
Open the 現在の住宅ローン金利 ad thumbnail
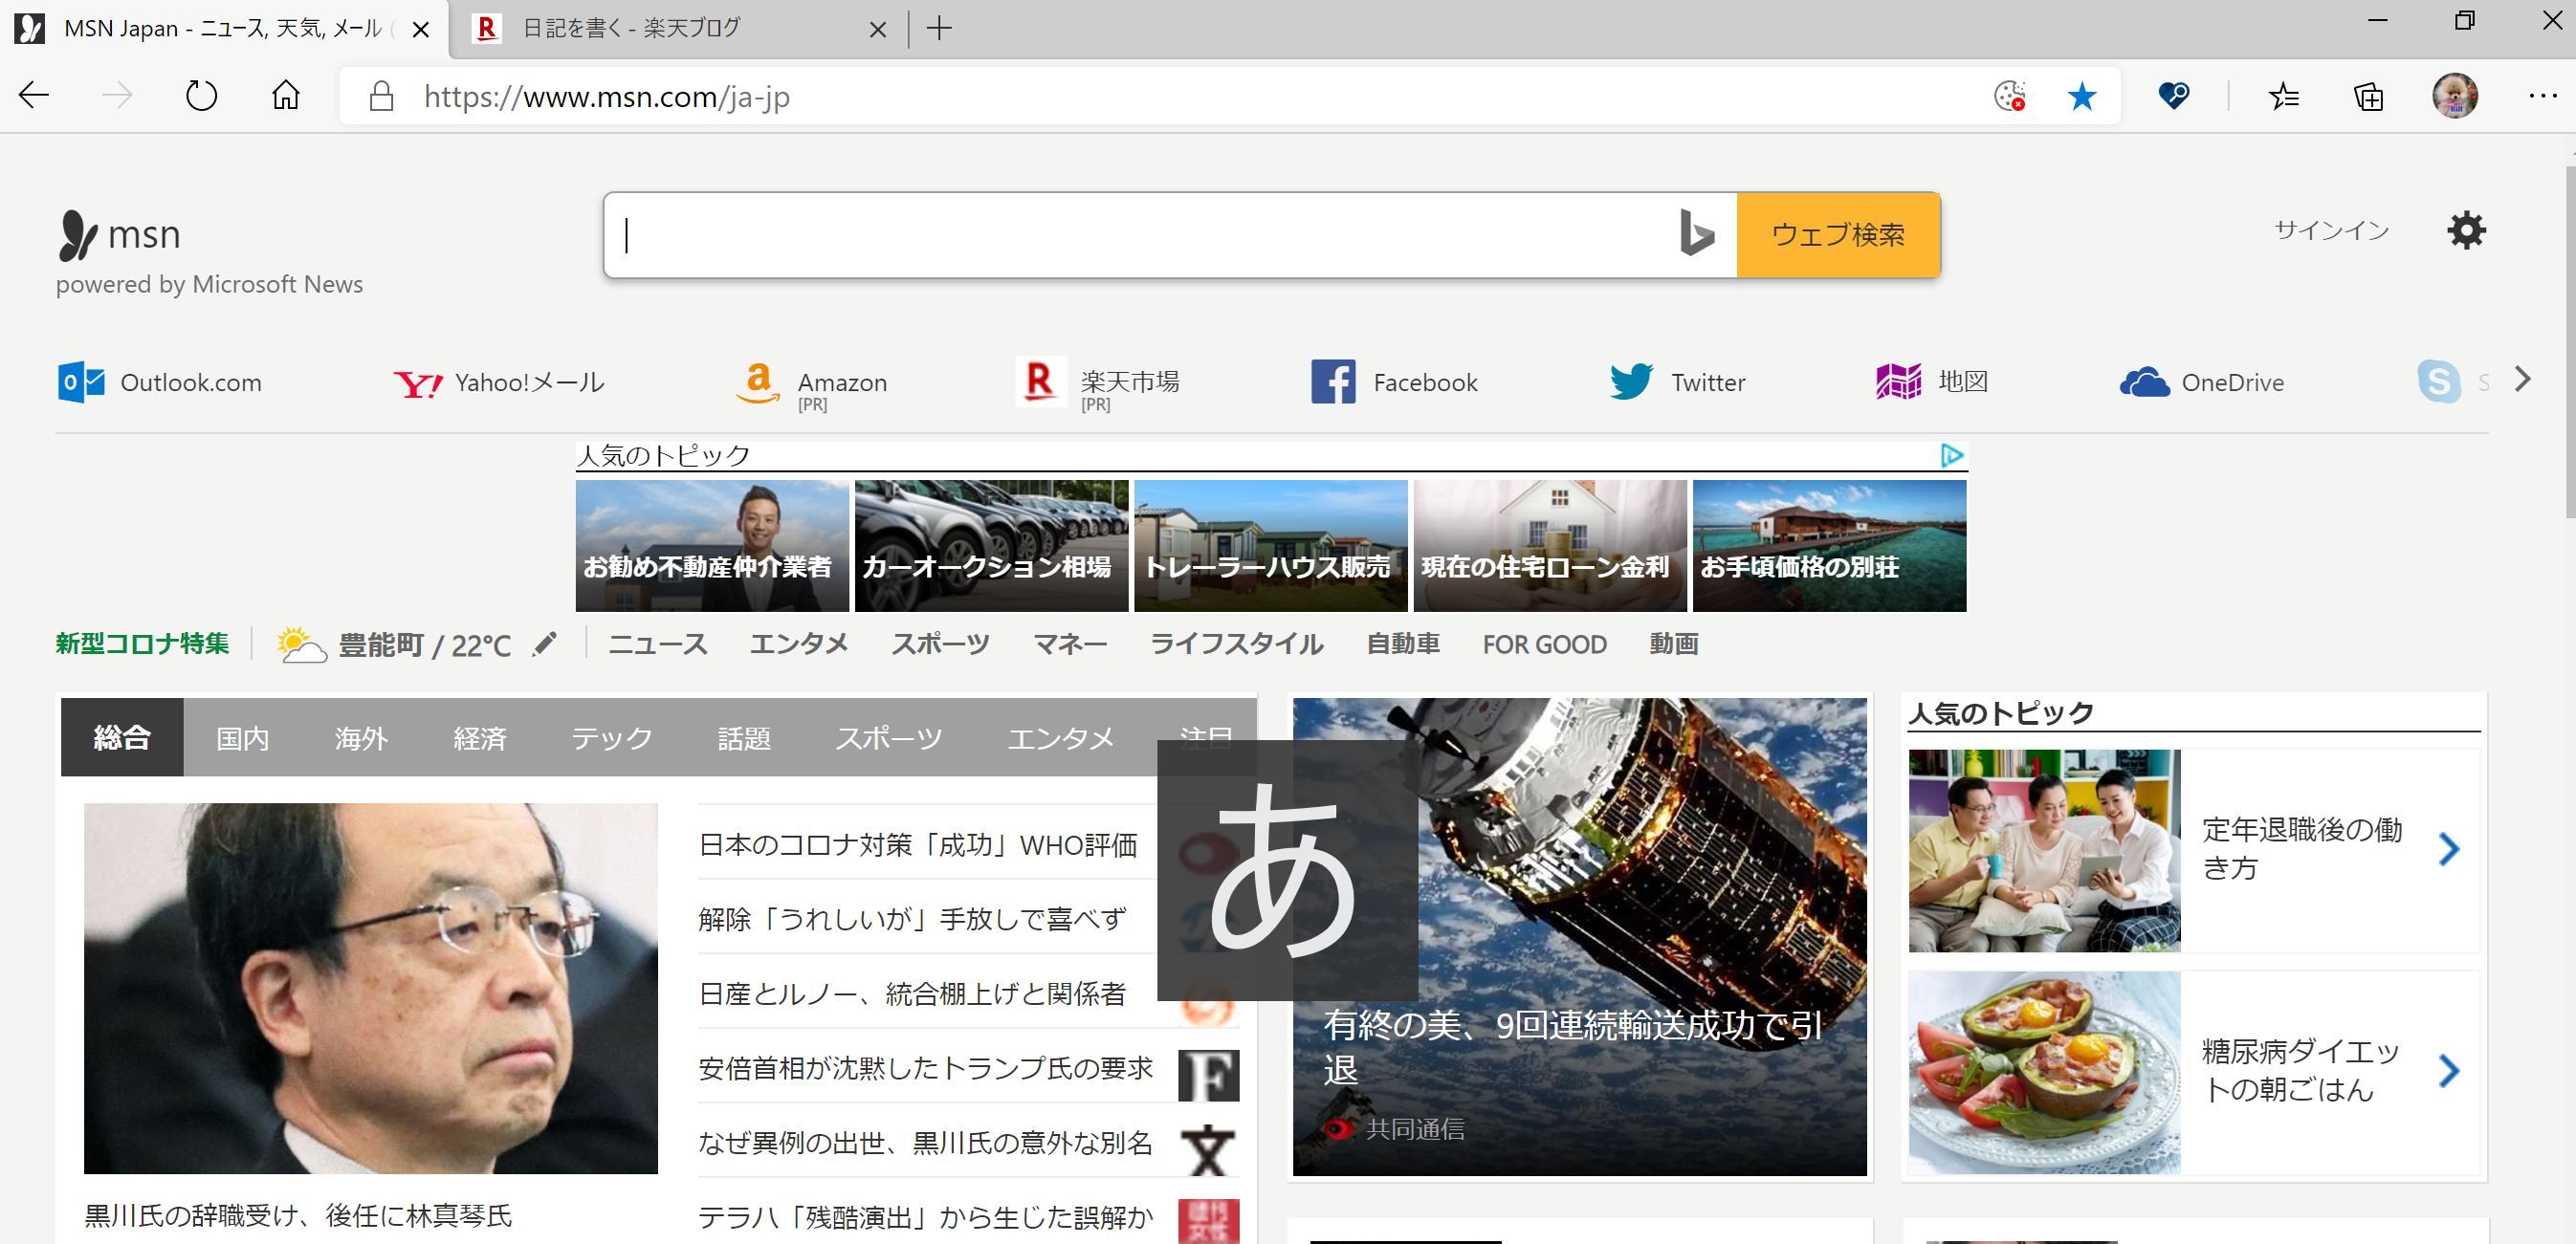pyautogui.click(x=1550, y=546)
